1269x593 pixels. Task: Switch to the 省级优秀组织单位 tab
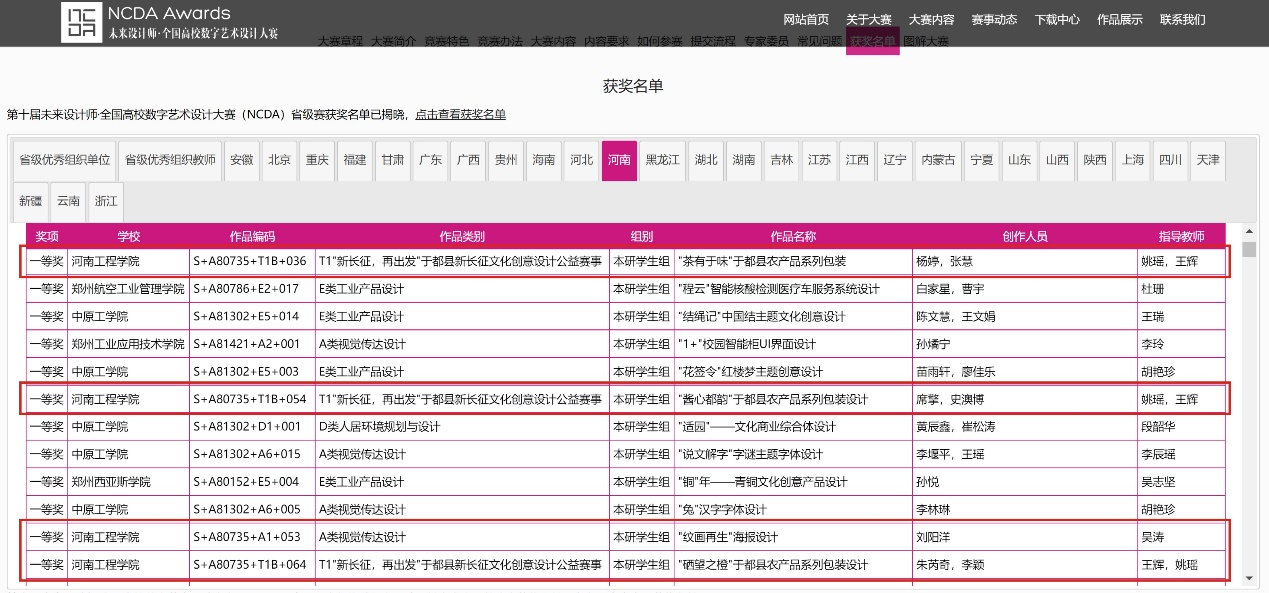pos(65,161)
